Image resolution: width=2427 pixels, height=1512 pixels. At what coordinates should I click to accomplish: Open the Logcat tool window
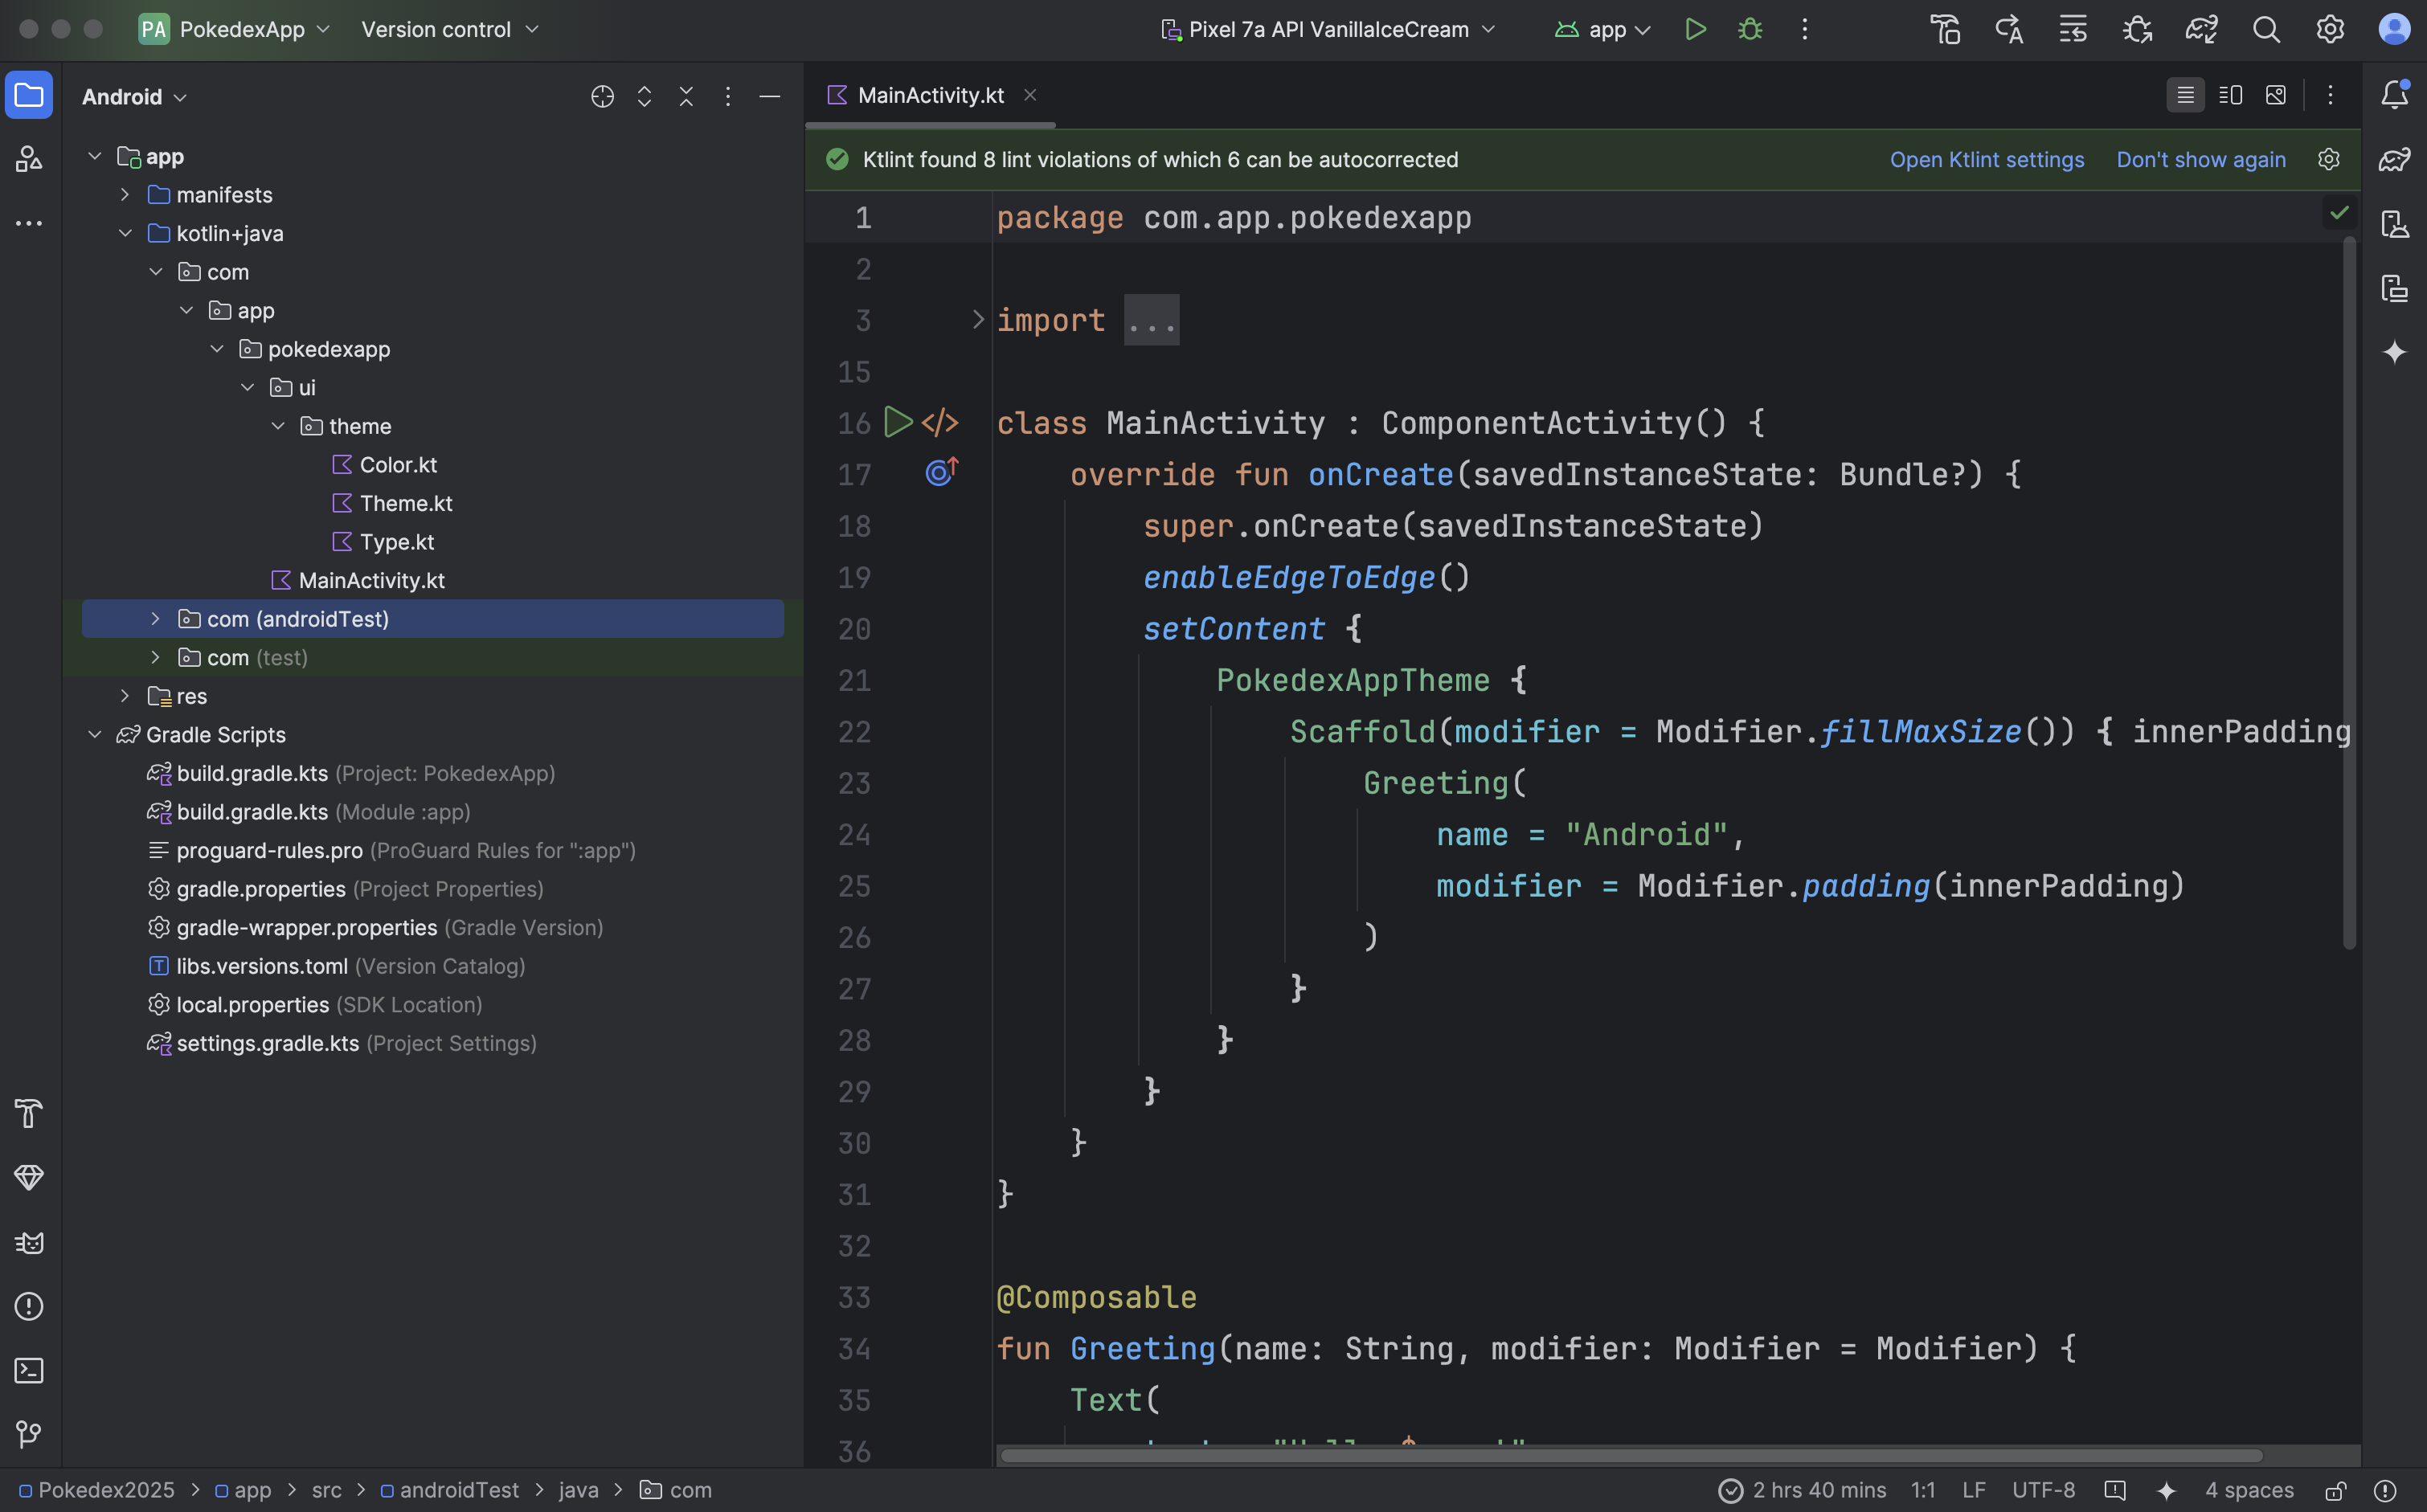(29, 1242)
